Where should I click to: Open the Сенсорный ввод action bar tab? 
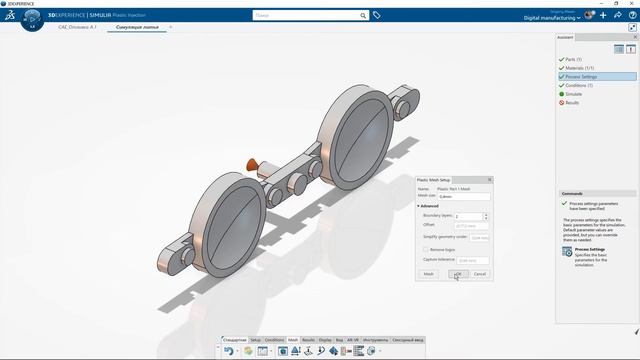click(408, 340)
